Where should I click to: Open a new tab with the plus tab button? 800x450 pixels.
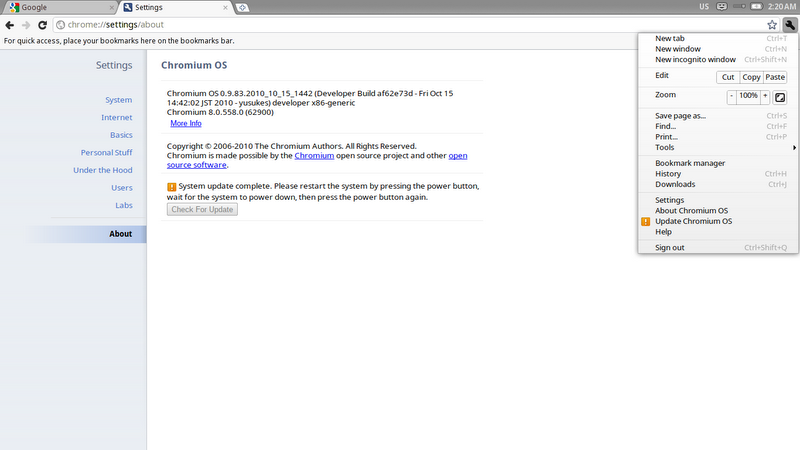[x=242, y=8]
